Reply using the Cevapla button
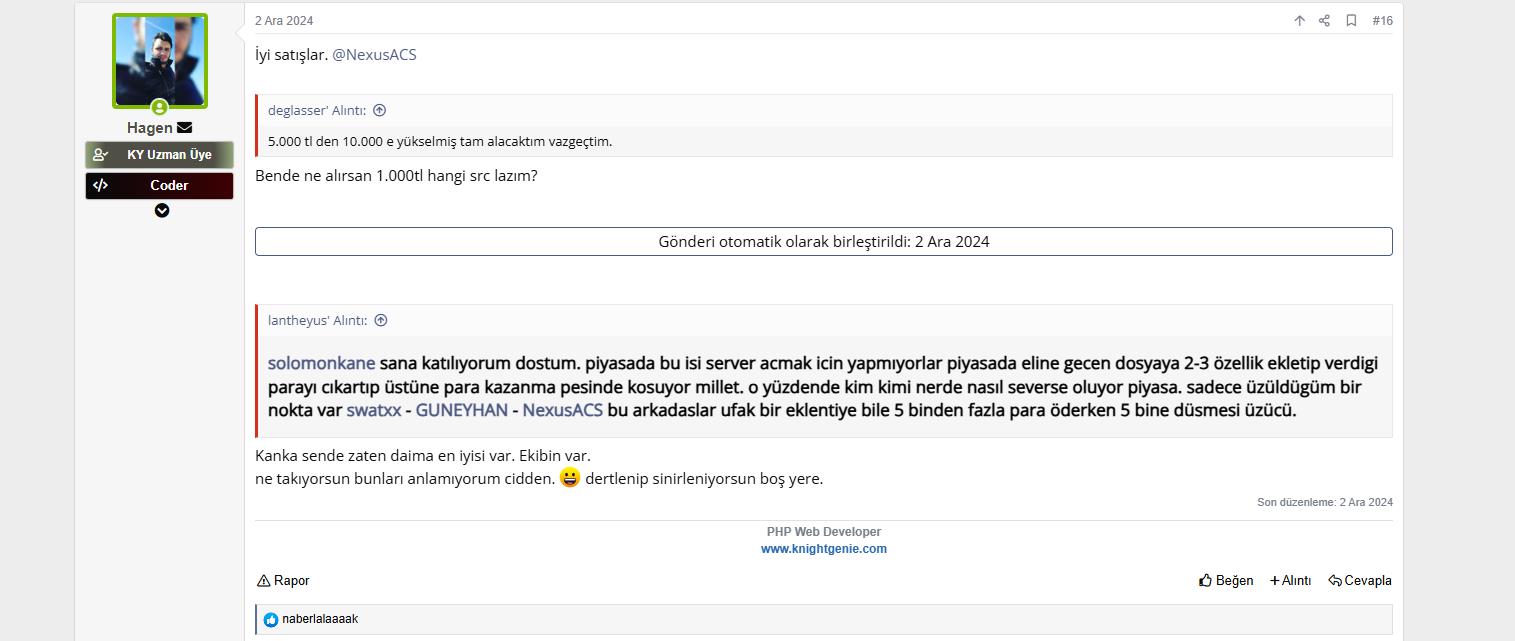 pos(1360,580)
